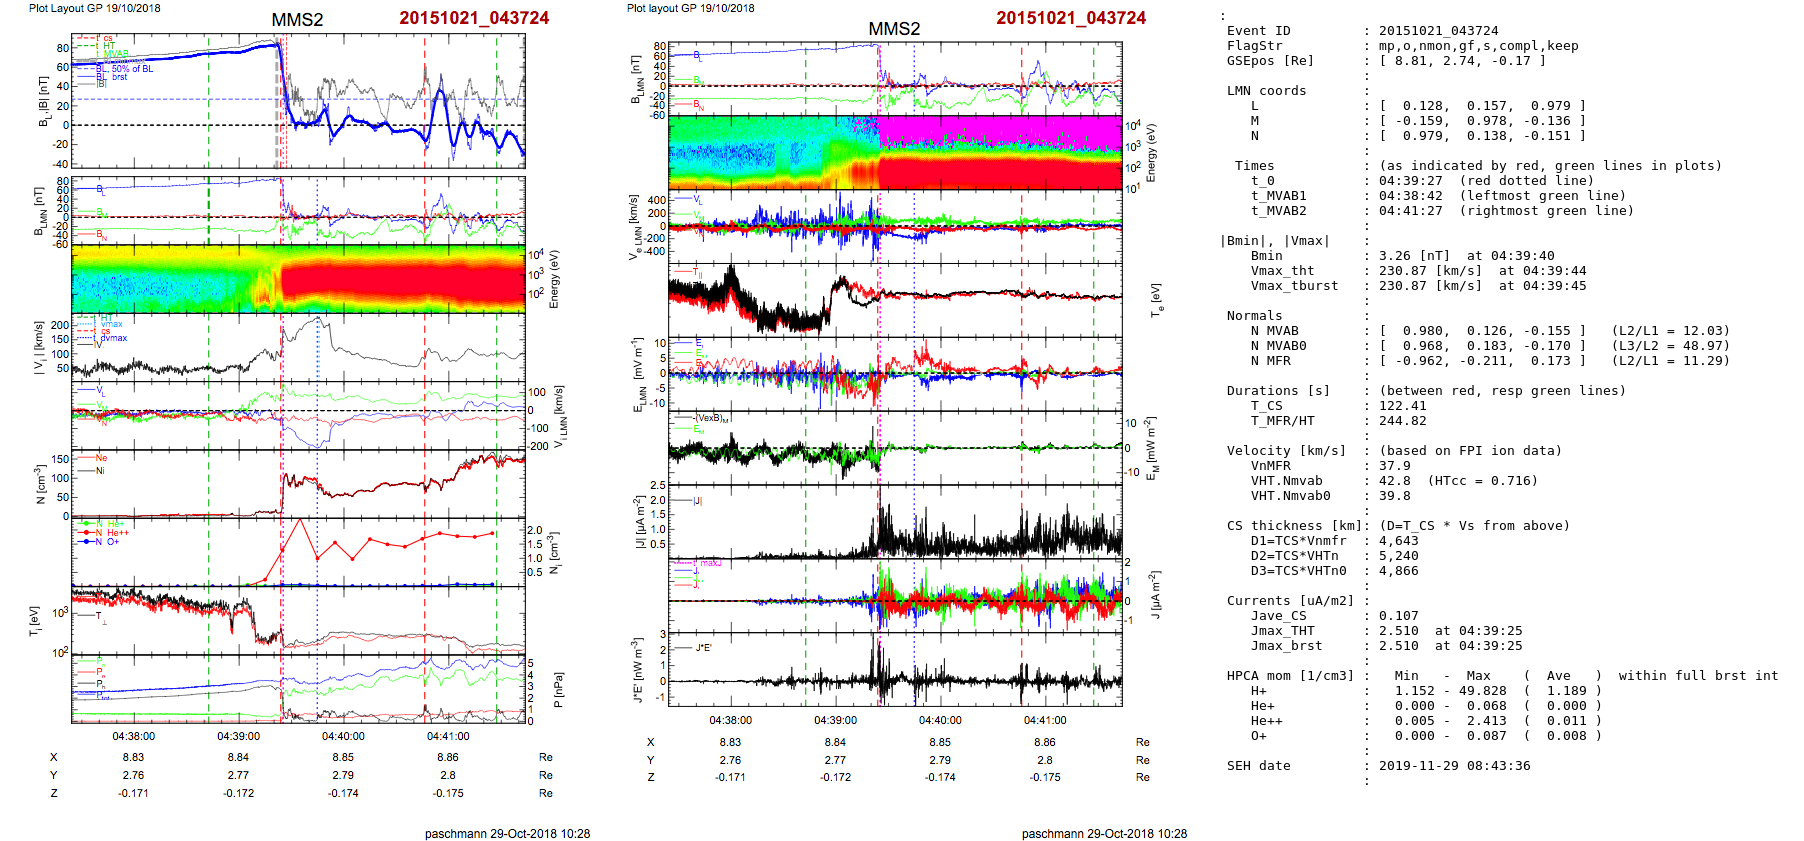Click the 'HPCA mom [1/cm3]' heading

point(1290,676)
